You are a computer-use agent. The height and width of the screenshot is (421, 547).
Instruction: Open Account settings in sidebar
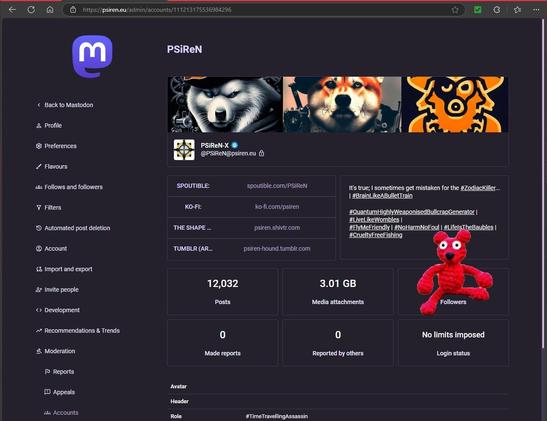[51, 249]
